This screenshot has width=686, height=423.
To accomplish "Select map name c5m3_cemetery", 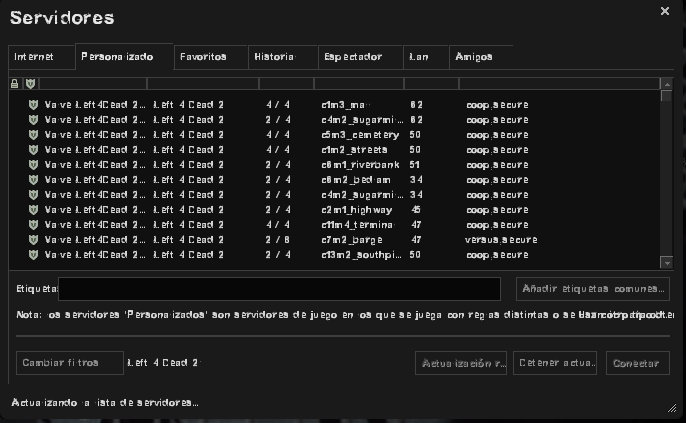I will 360,135.
